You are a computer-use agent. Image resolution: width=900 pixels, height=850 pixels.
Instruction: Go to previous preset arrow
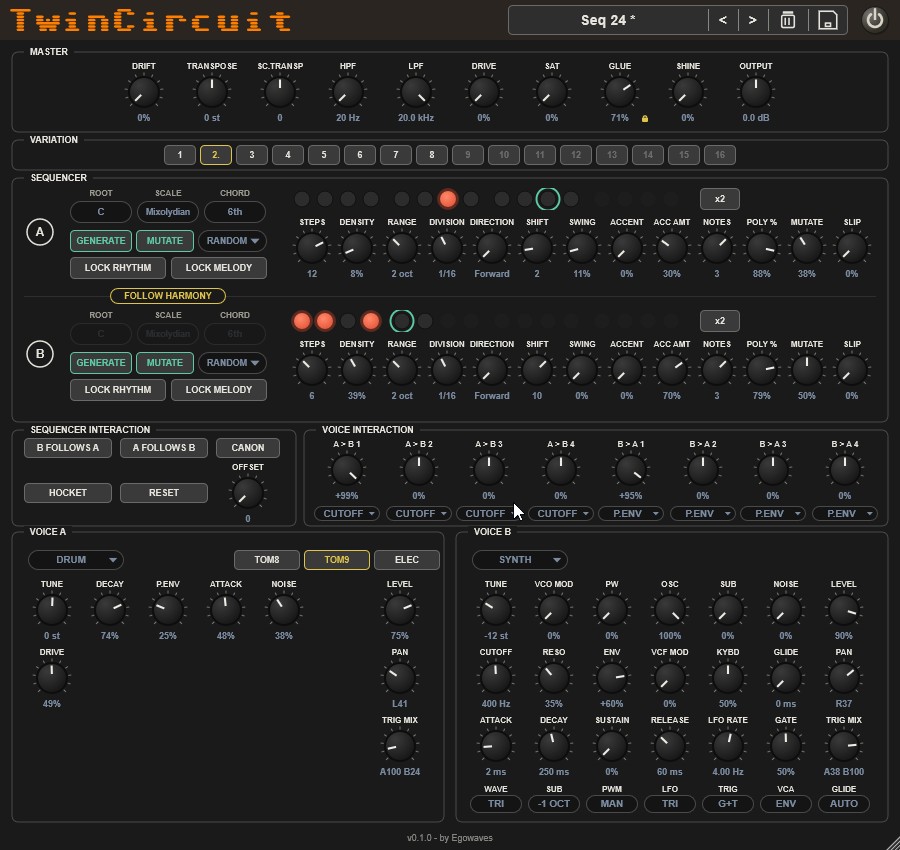[x=723, y=21]
